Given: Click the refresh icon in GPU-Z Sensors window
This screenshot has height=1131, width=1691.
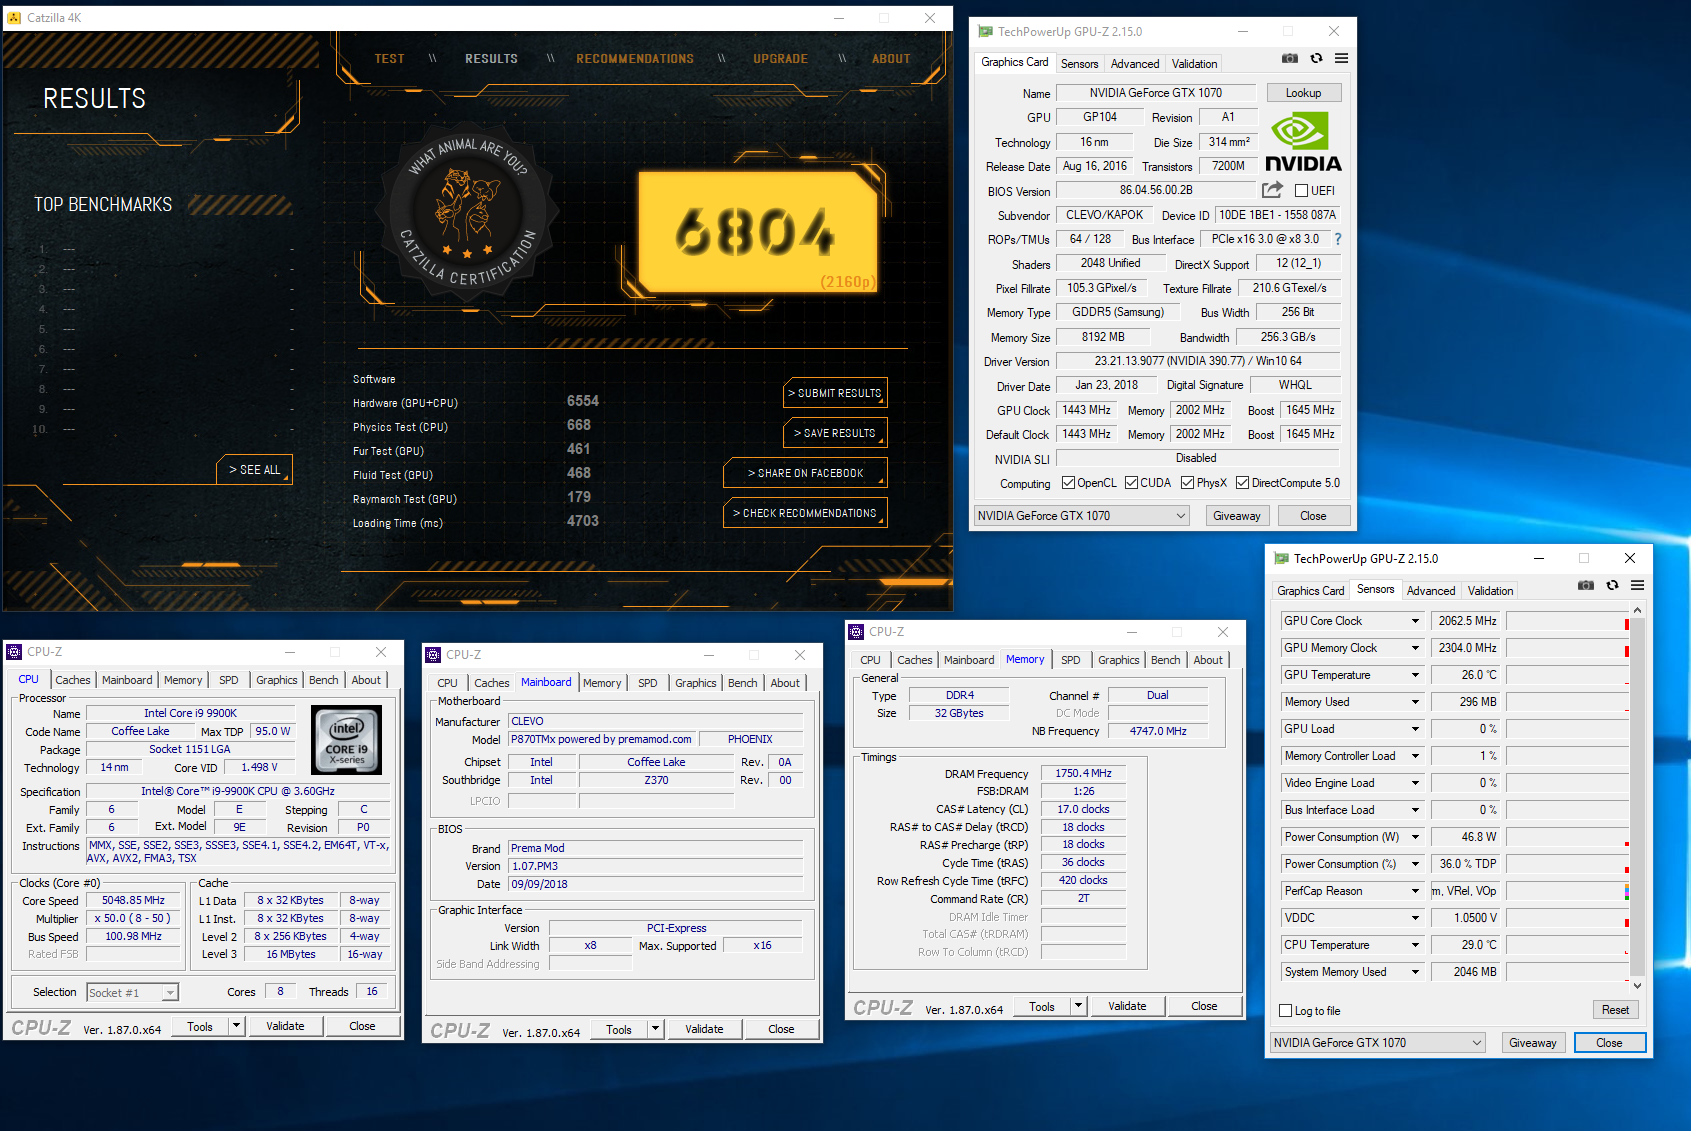Looking at the screenshot, I should click(x=1612, y=586).
